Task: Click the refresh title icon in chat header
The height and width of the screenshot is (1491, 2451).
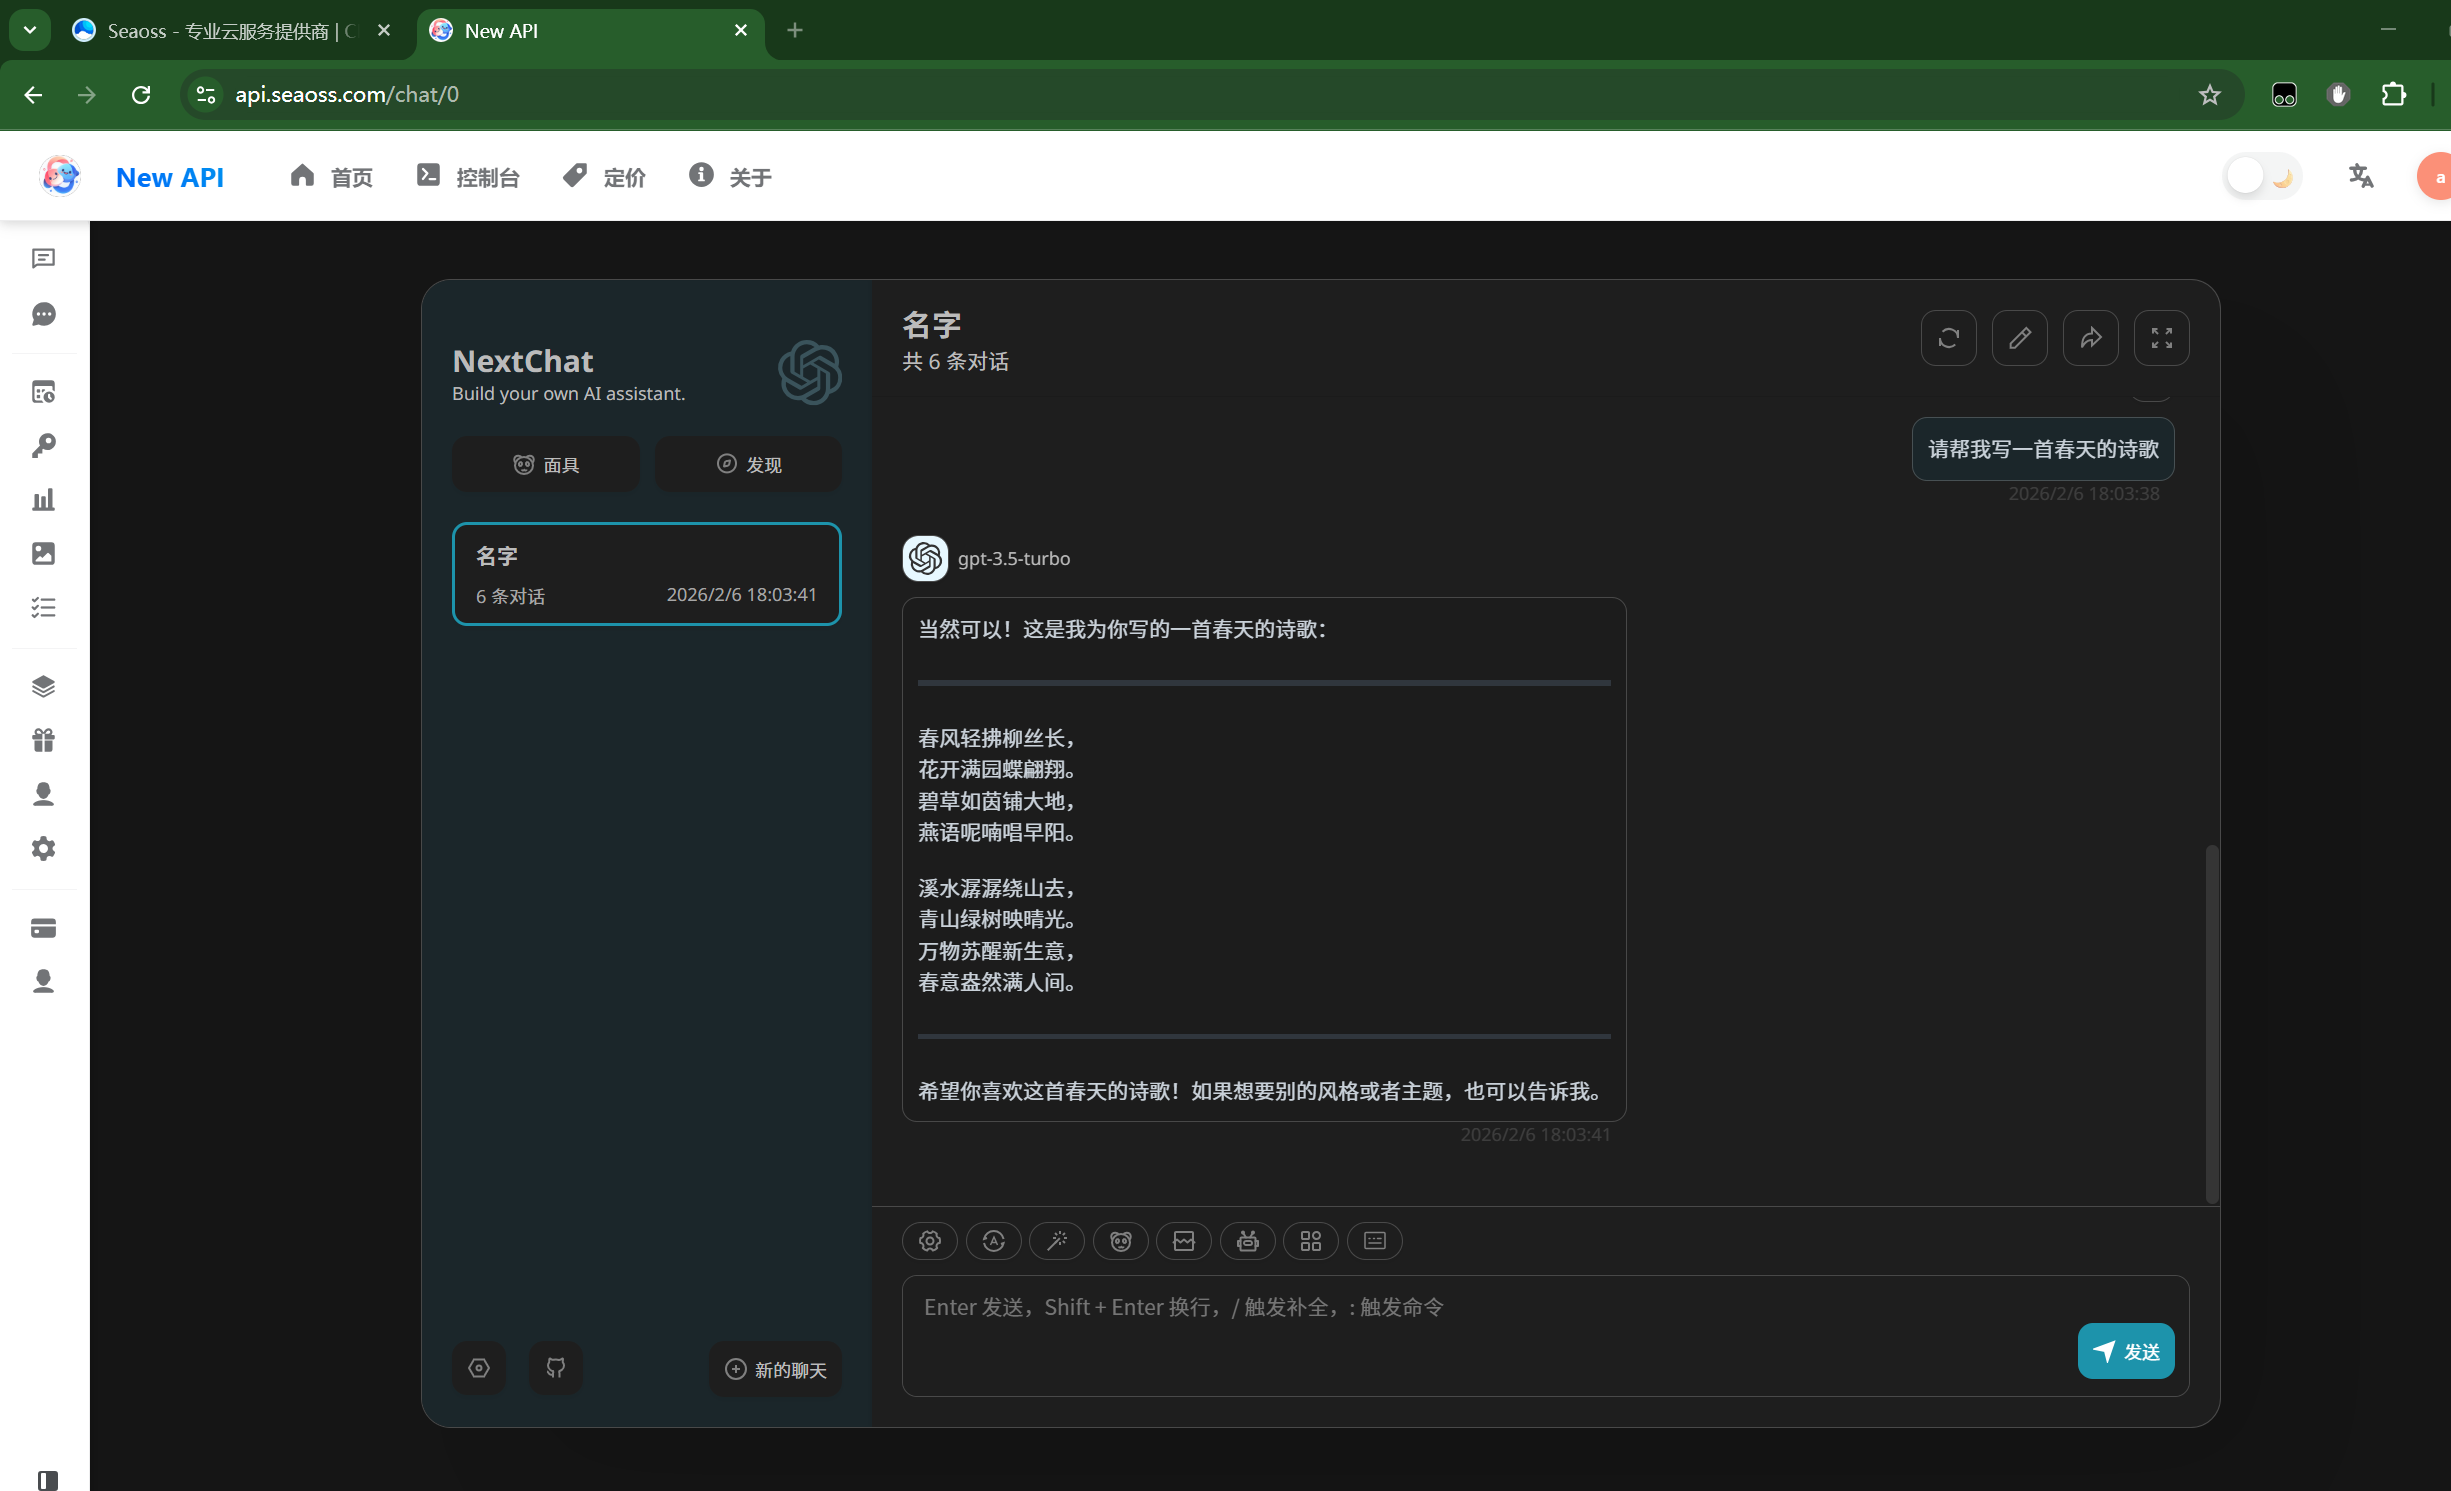Action: (x=1948, y=338)
